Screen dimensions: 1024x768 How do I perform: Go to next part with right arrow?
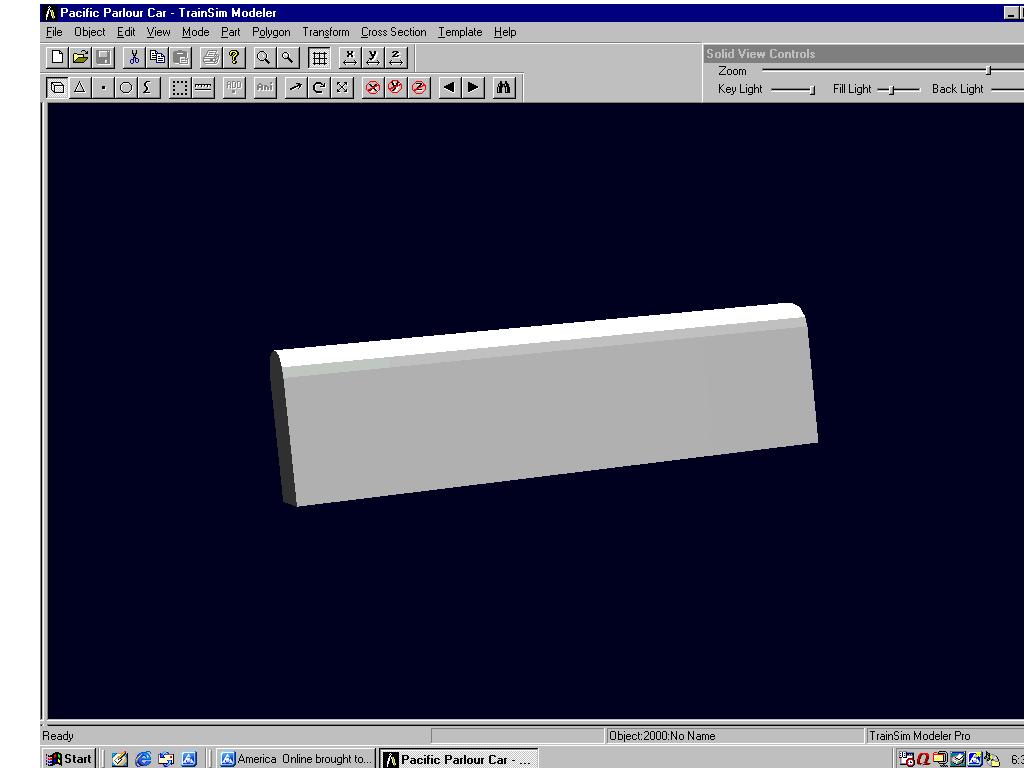pos(473,88)
